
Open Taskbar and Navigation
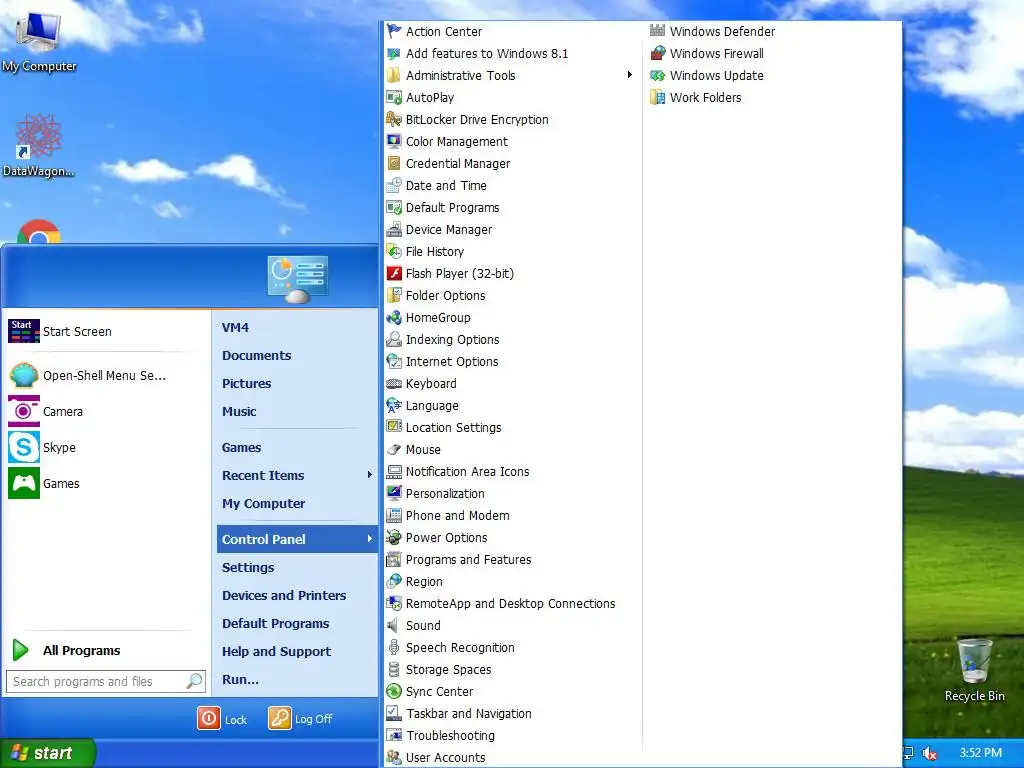coord(469,714)
